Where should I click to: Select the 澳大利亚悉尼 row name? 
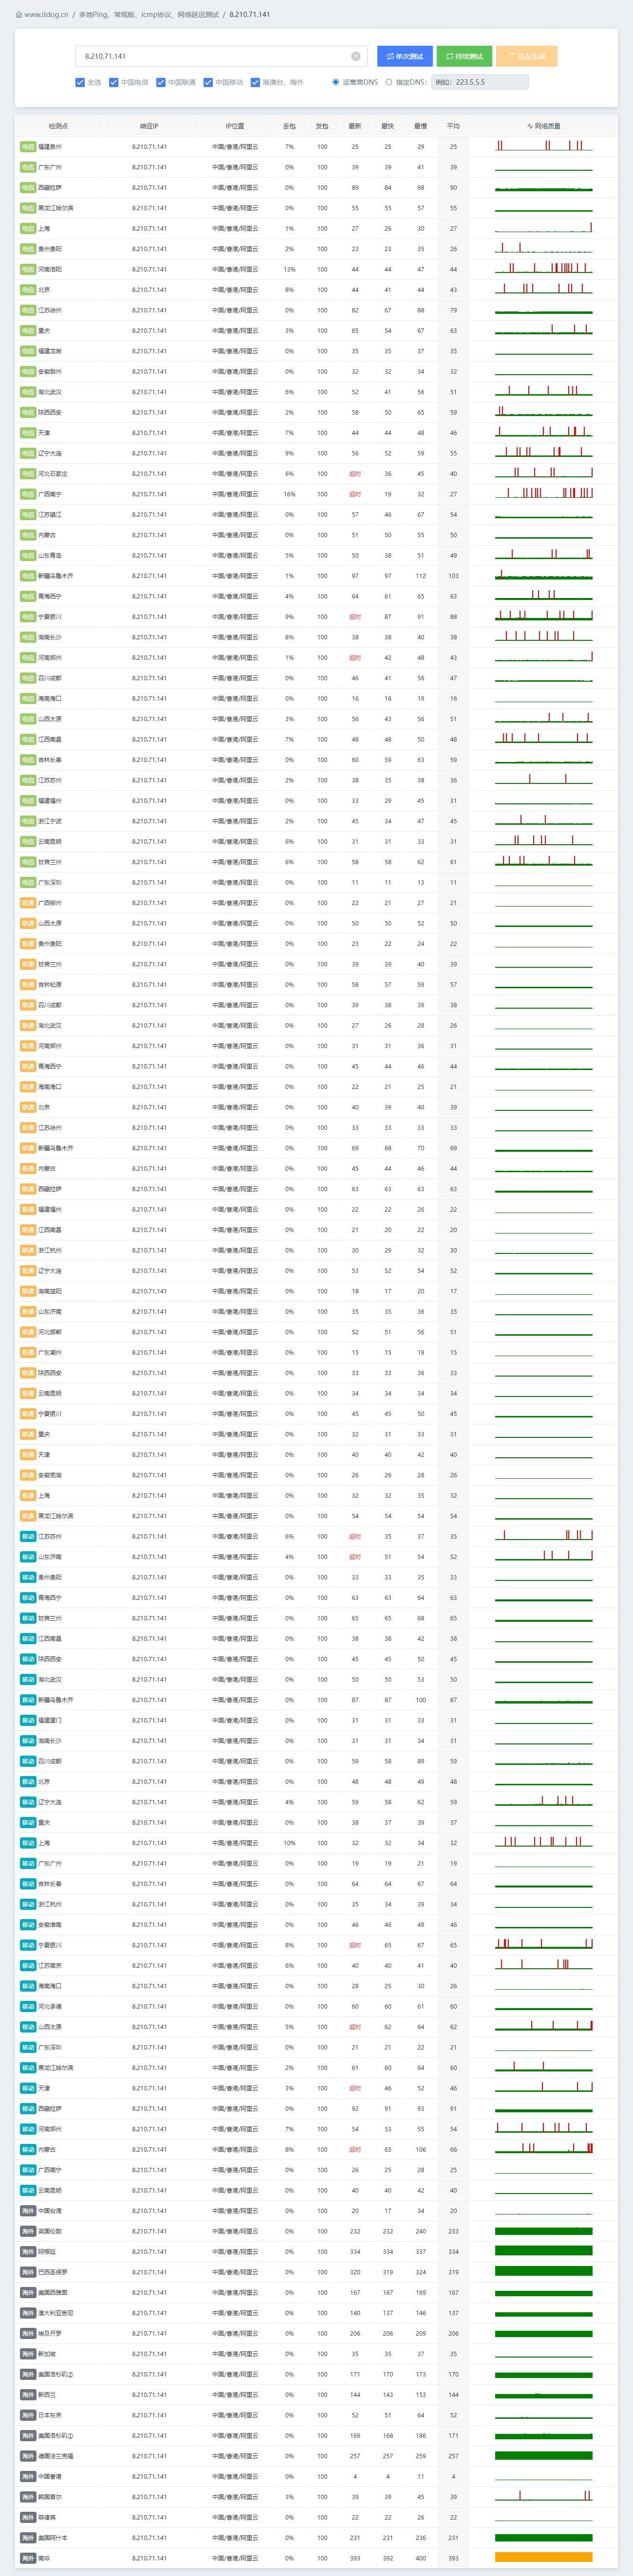point(56,2313)
